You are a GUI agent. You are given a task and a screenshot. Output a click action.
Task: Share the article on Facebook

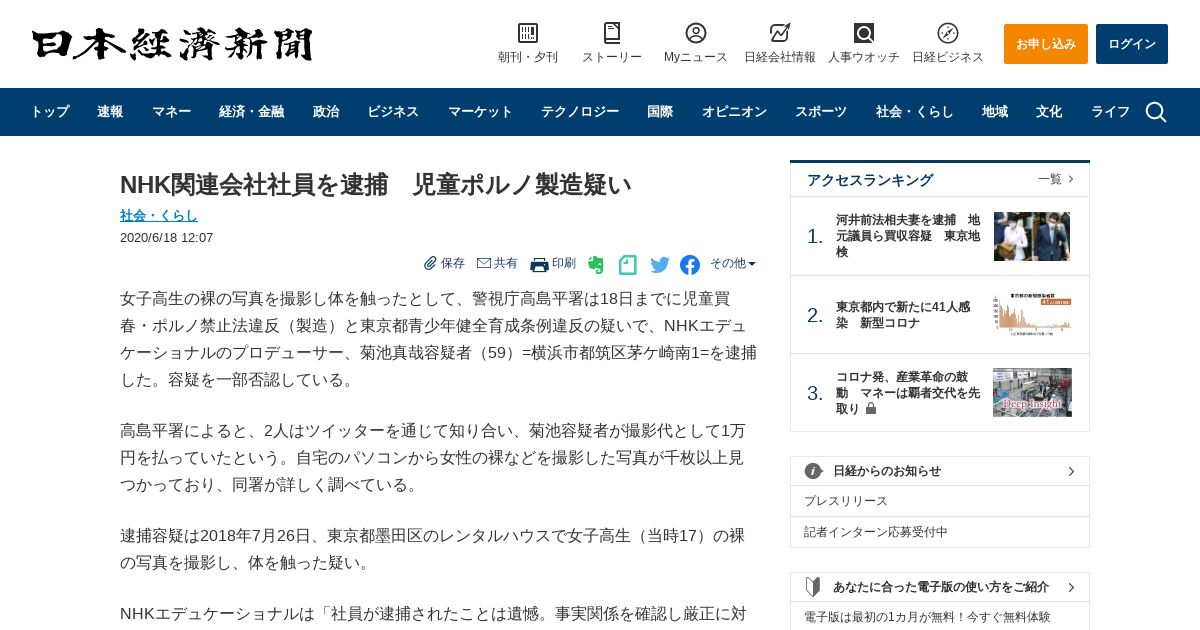point(690,265)
